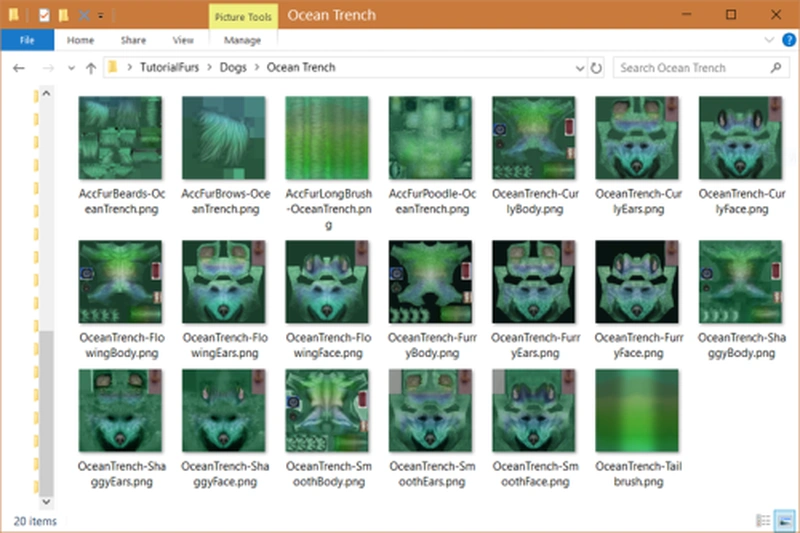Select the OceanTrench-FurryFace.png thumbnail
The height and width of the screenshot is (533, 800).
[x=637, y=282]
